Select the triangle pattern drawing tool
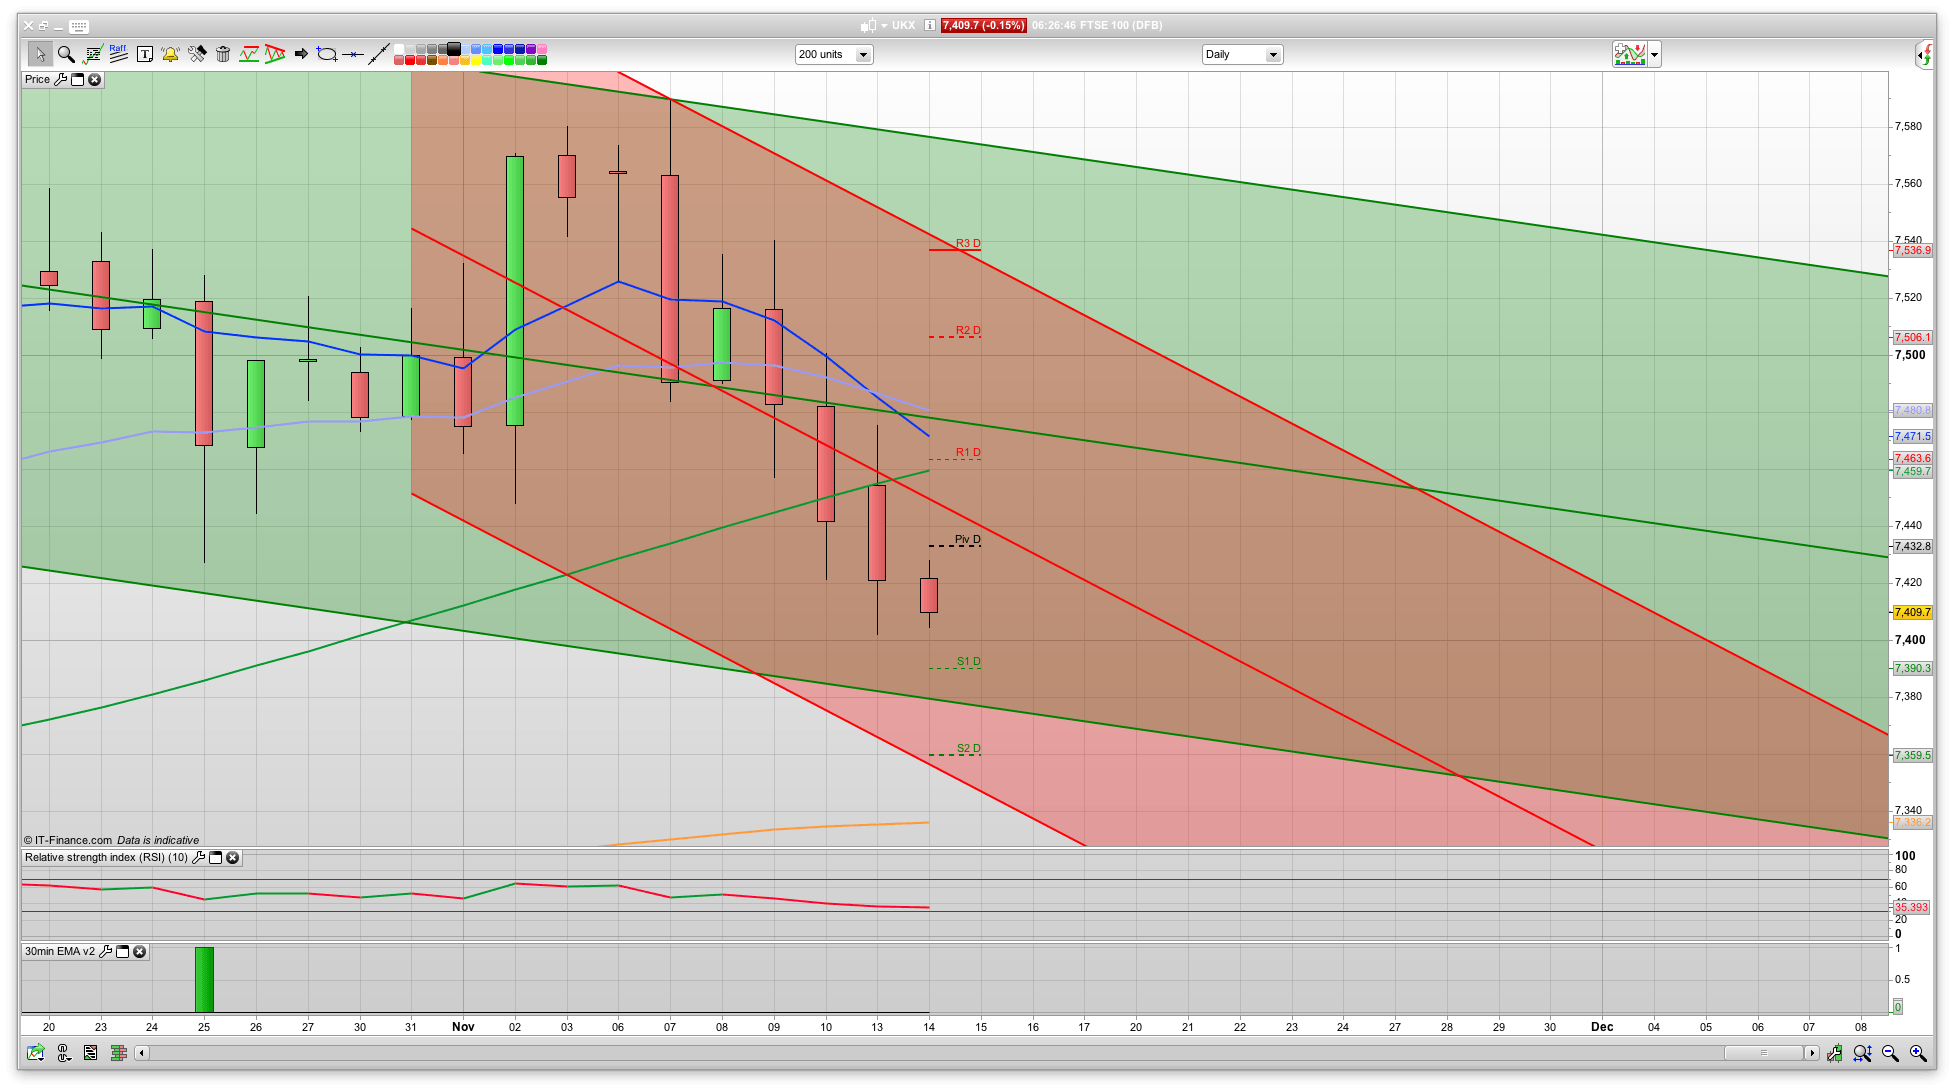Viewport: 1954px width, 1091px height. (275, 54)
